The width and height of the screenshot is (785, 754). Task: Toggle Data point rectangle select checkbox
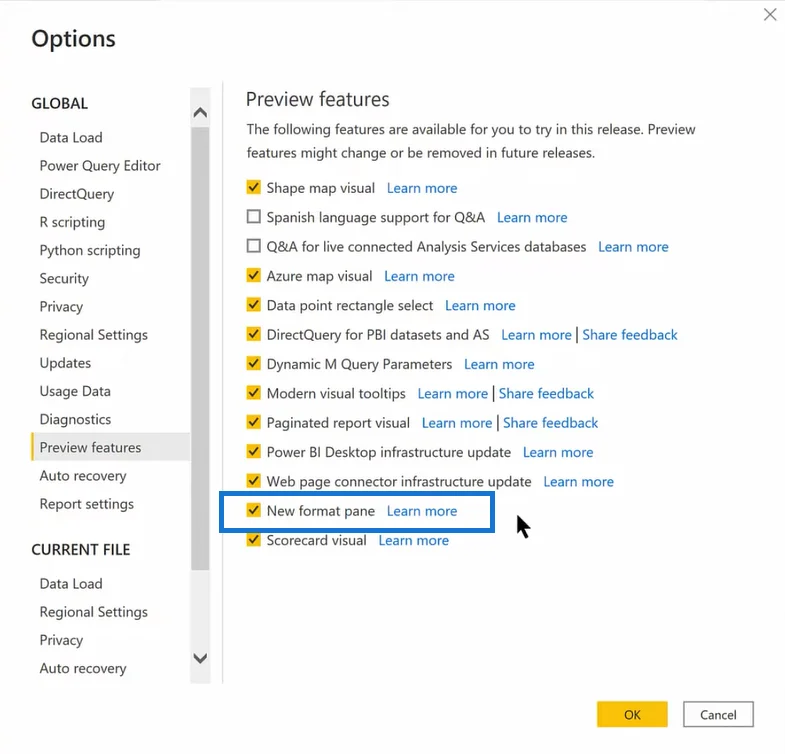pos(253,305)
